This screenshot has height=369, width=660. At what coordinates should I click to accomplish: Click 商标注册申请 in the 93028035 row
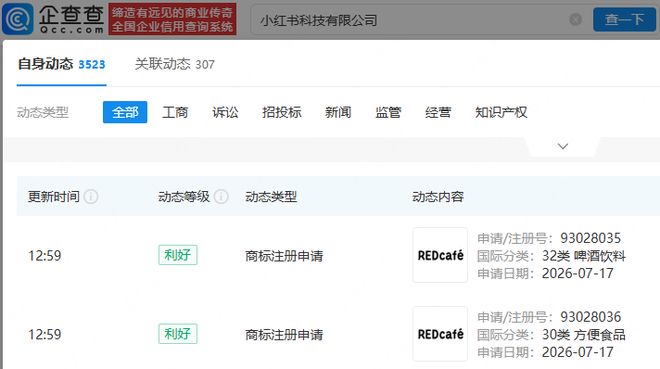284,256
